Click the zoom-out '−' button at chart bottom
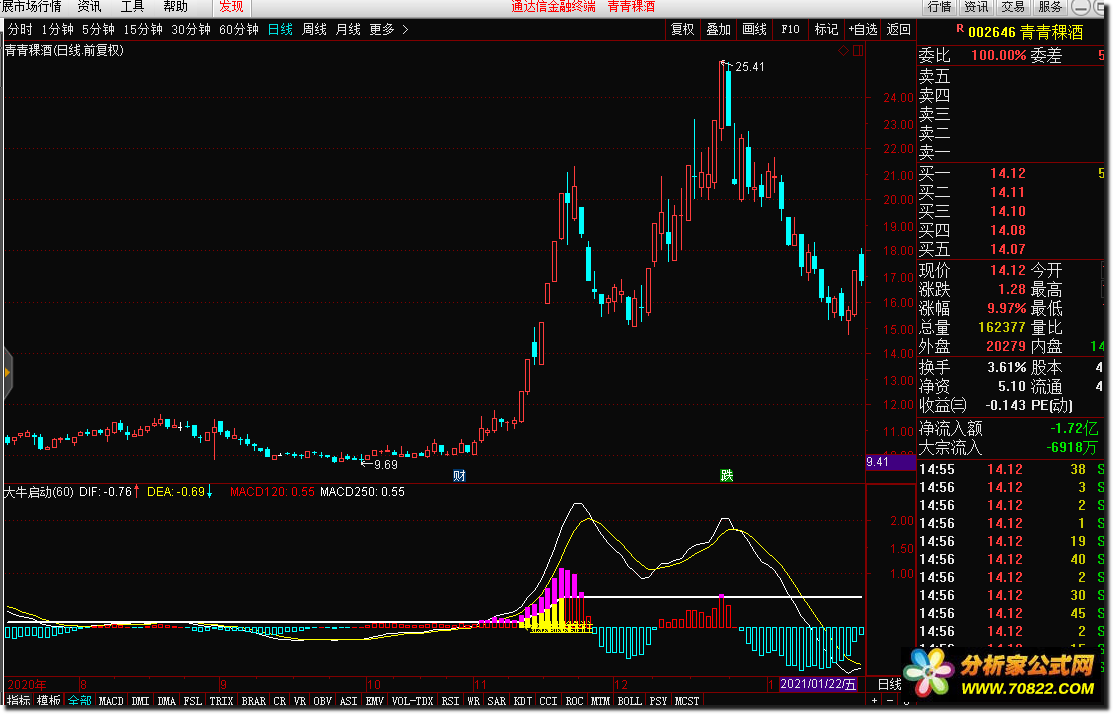Screen dimensions: 1114x714 889,701
